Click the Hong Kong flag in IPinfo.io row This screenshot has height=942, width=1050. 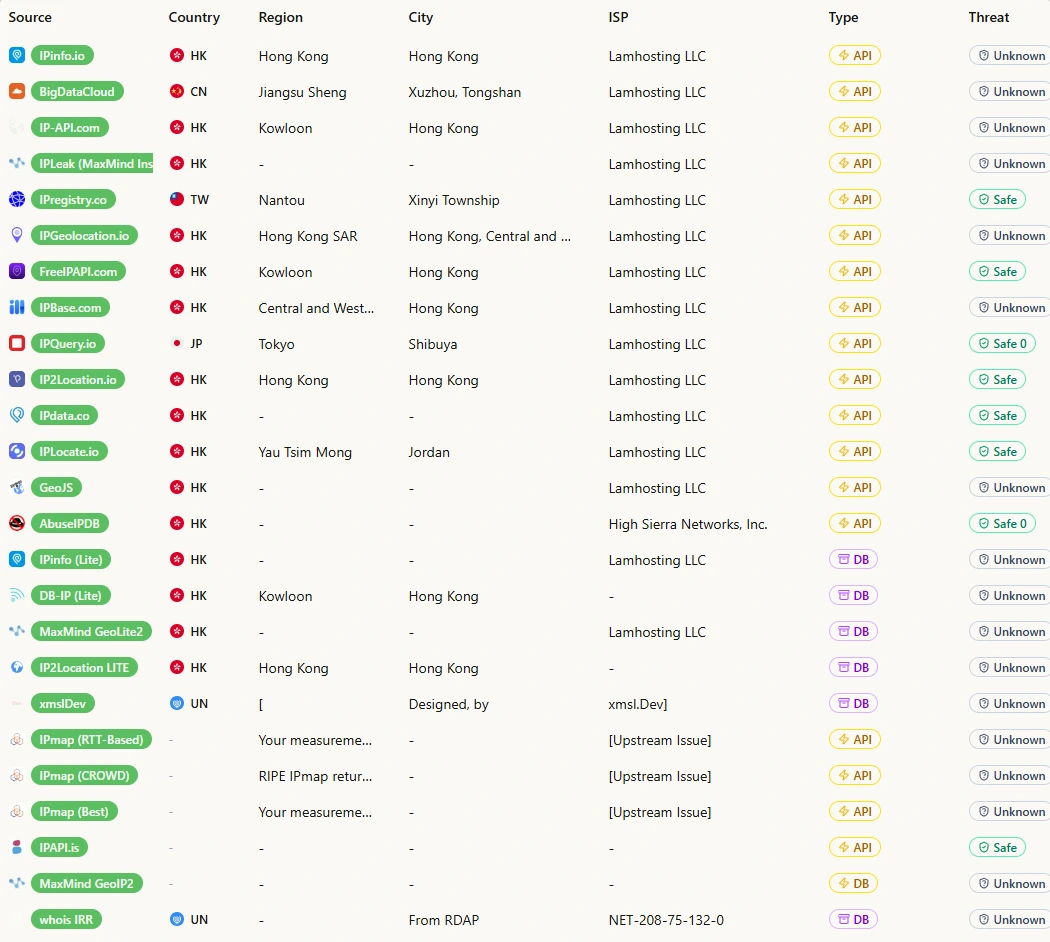click(x=177, y=55)
